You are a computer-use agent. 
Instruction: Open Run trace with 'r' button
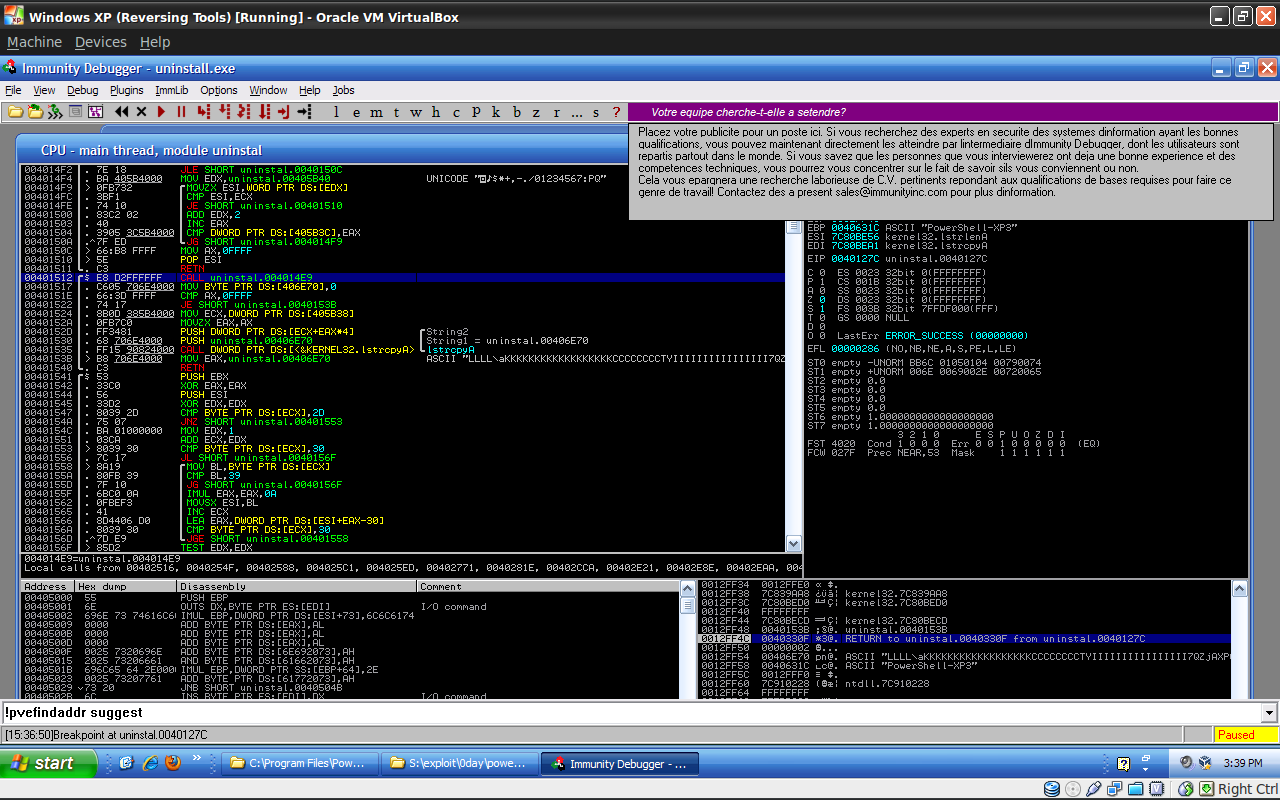[556, 111]
